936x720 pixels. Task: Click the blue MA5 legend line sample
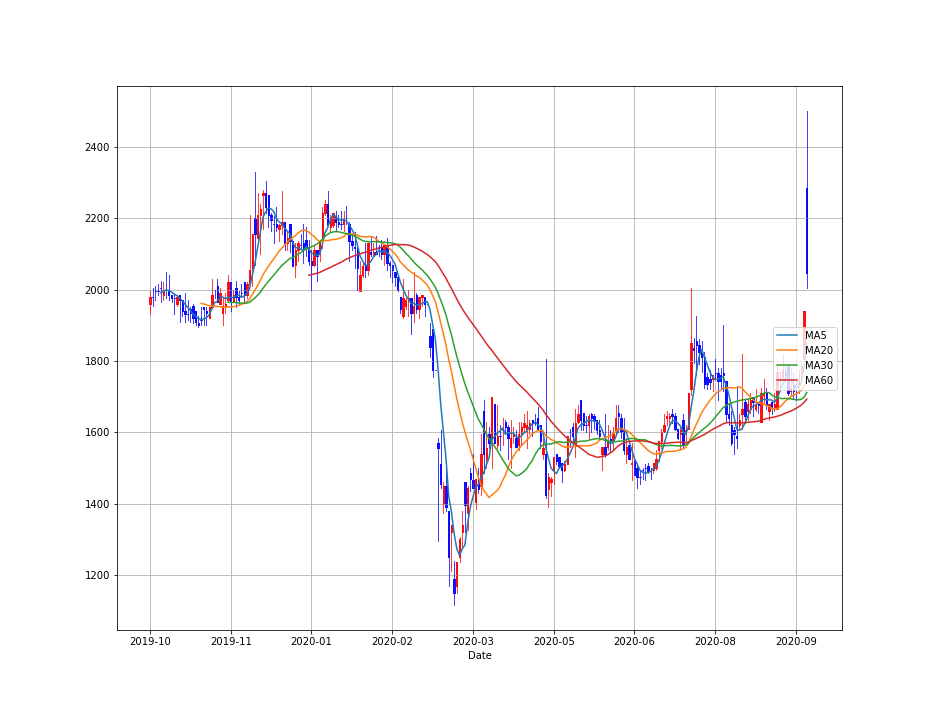[x=788, y=336]
